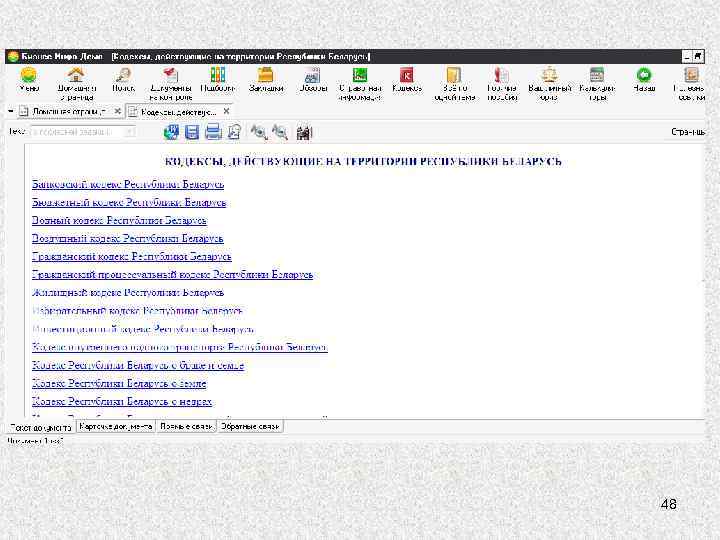
Task: Open Воздушный кодекс Республики Беларусь link
Action: (128, 239)
